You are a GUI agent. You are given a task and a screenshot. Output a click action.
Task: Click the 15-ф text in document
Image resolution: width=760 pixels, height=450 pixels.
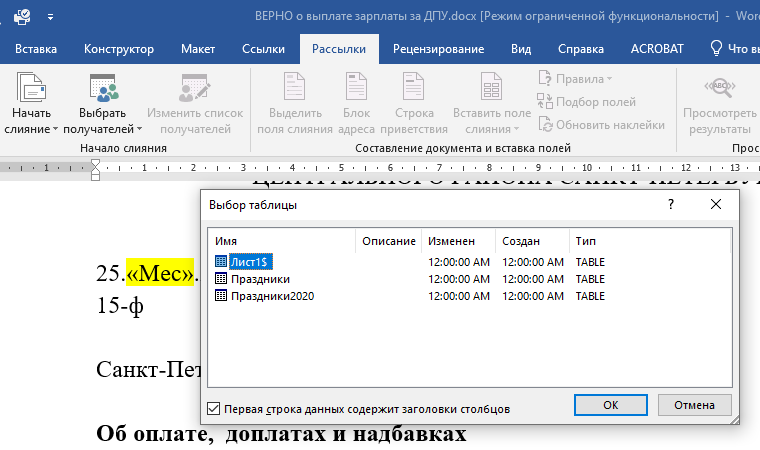[120, 305]
